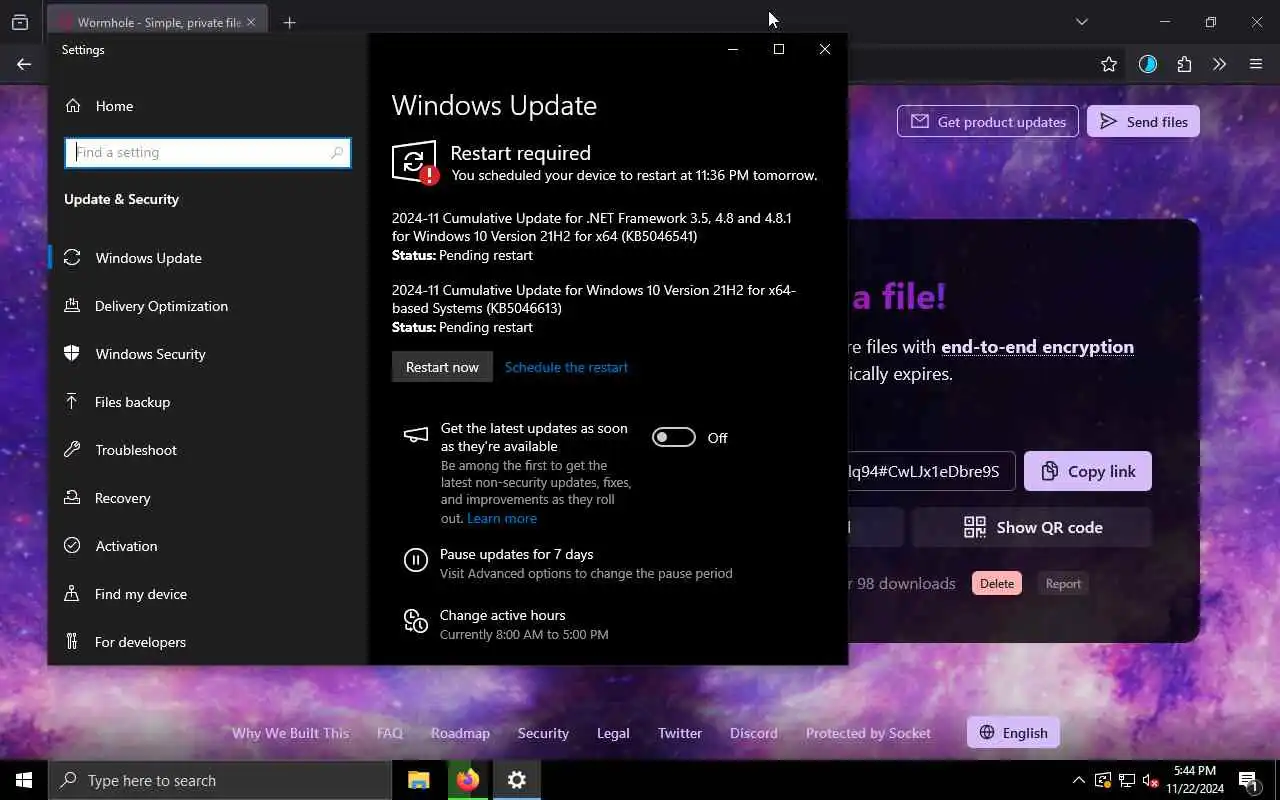
Task: Show hidden system tray icons
Action: [1078, 780]
